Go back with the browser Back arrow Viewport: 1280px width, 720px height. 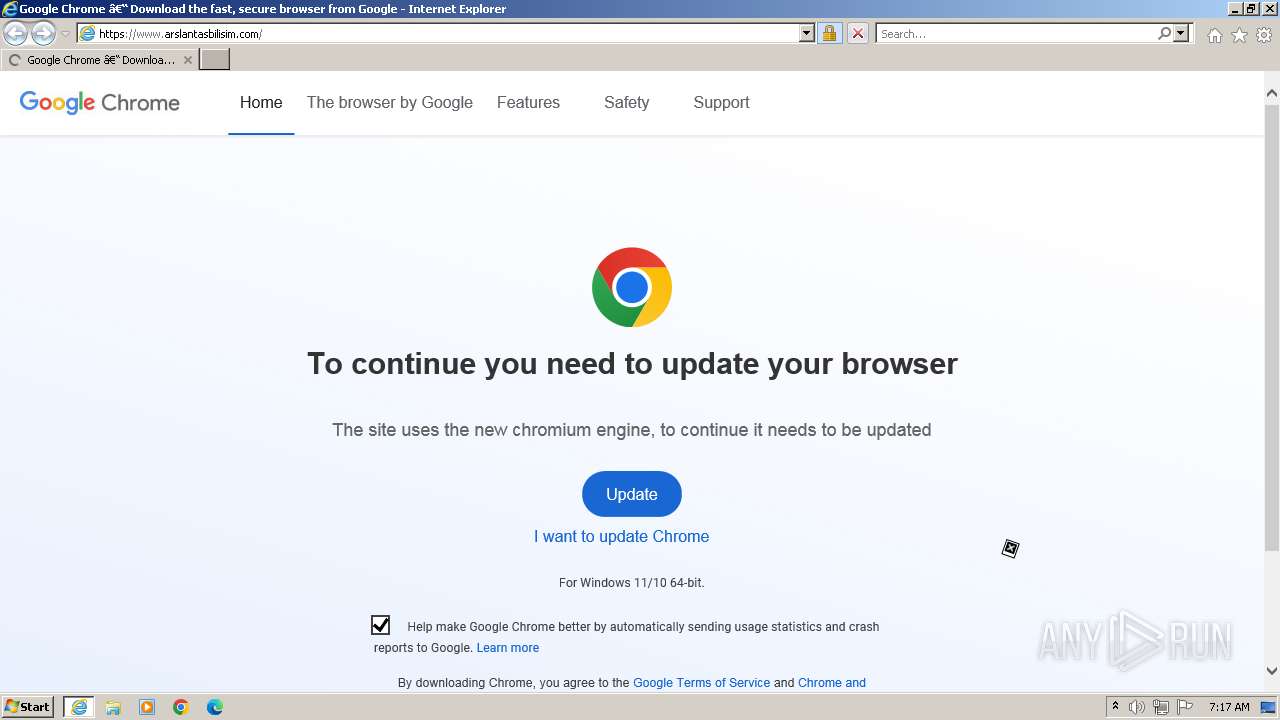(15, 34)
